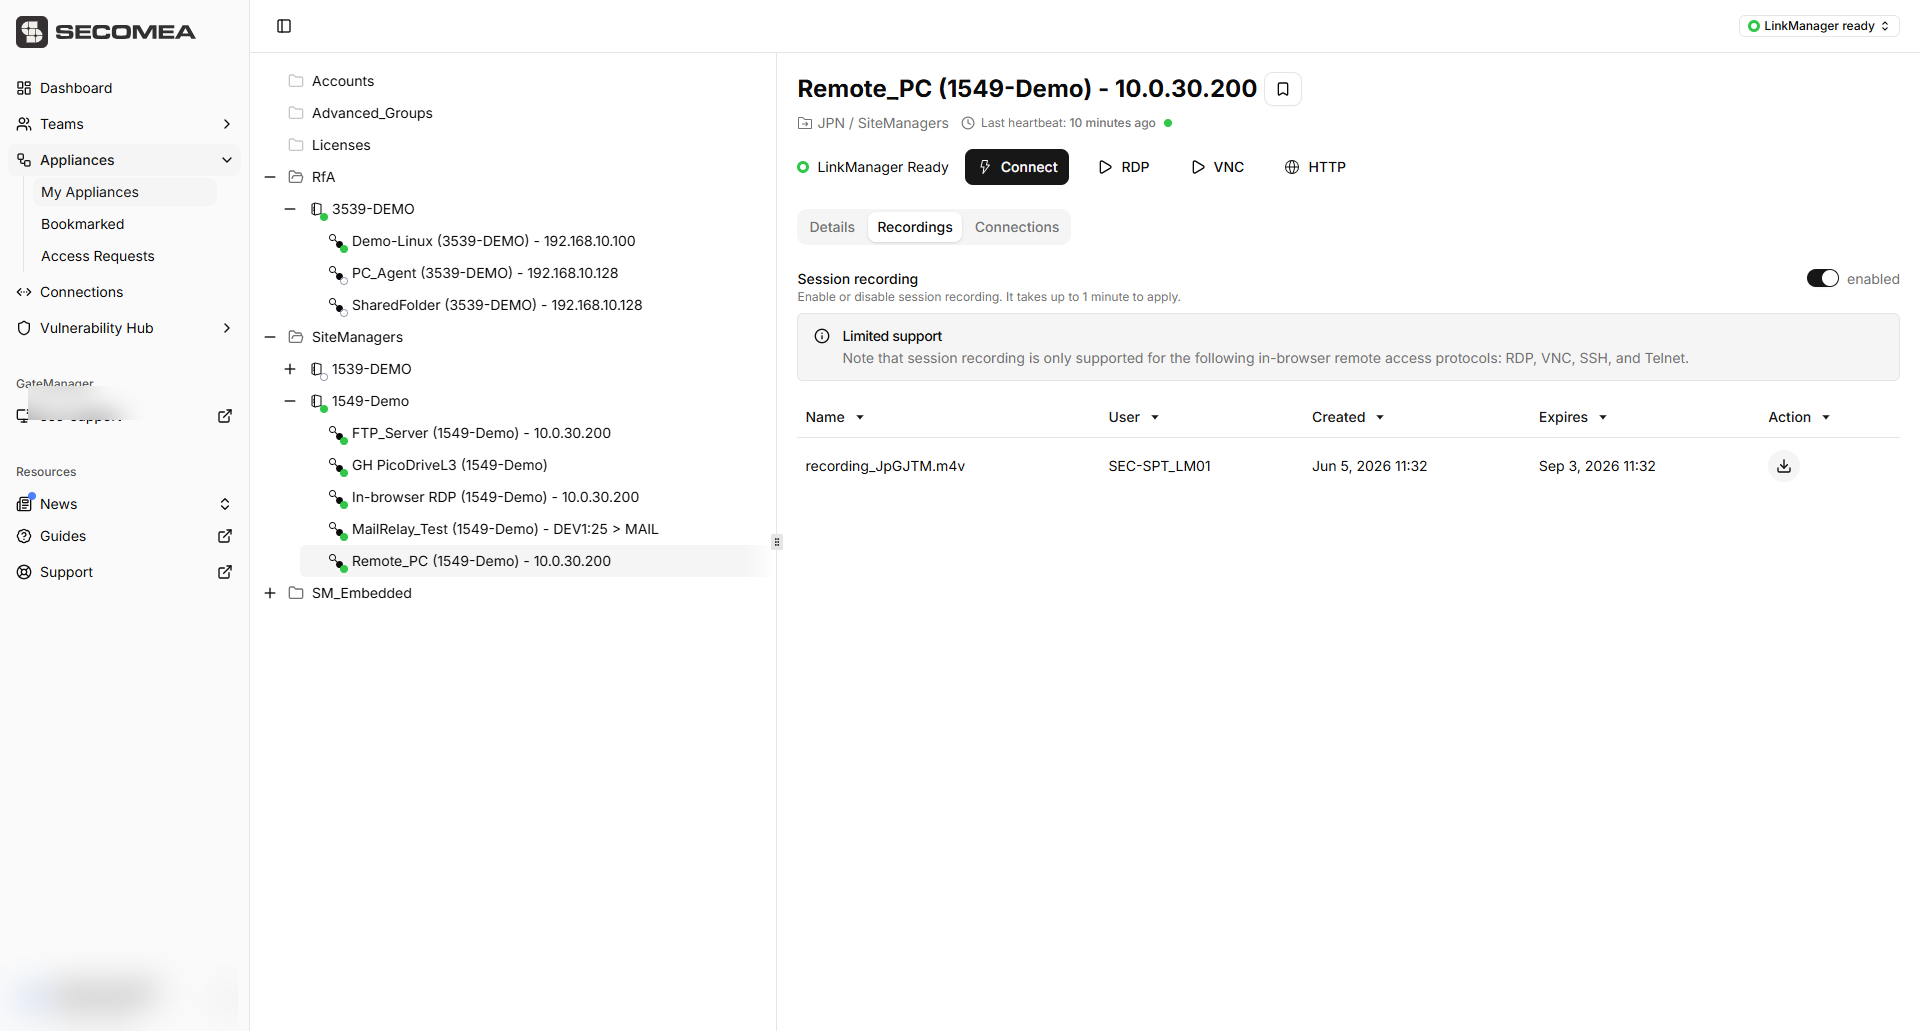Sort recordings by Name column
Screen dimensions: 1920x1031
point(835,417)
